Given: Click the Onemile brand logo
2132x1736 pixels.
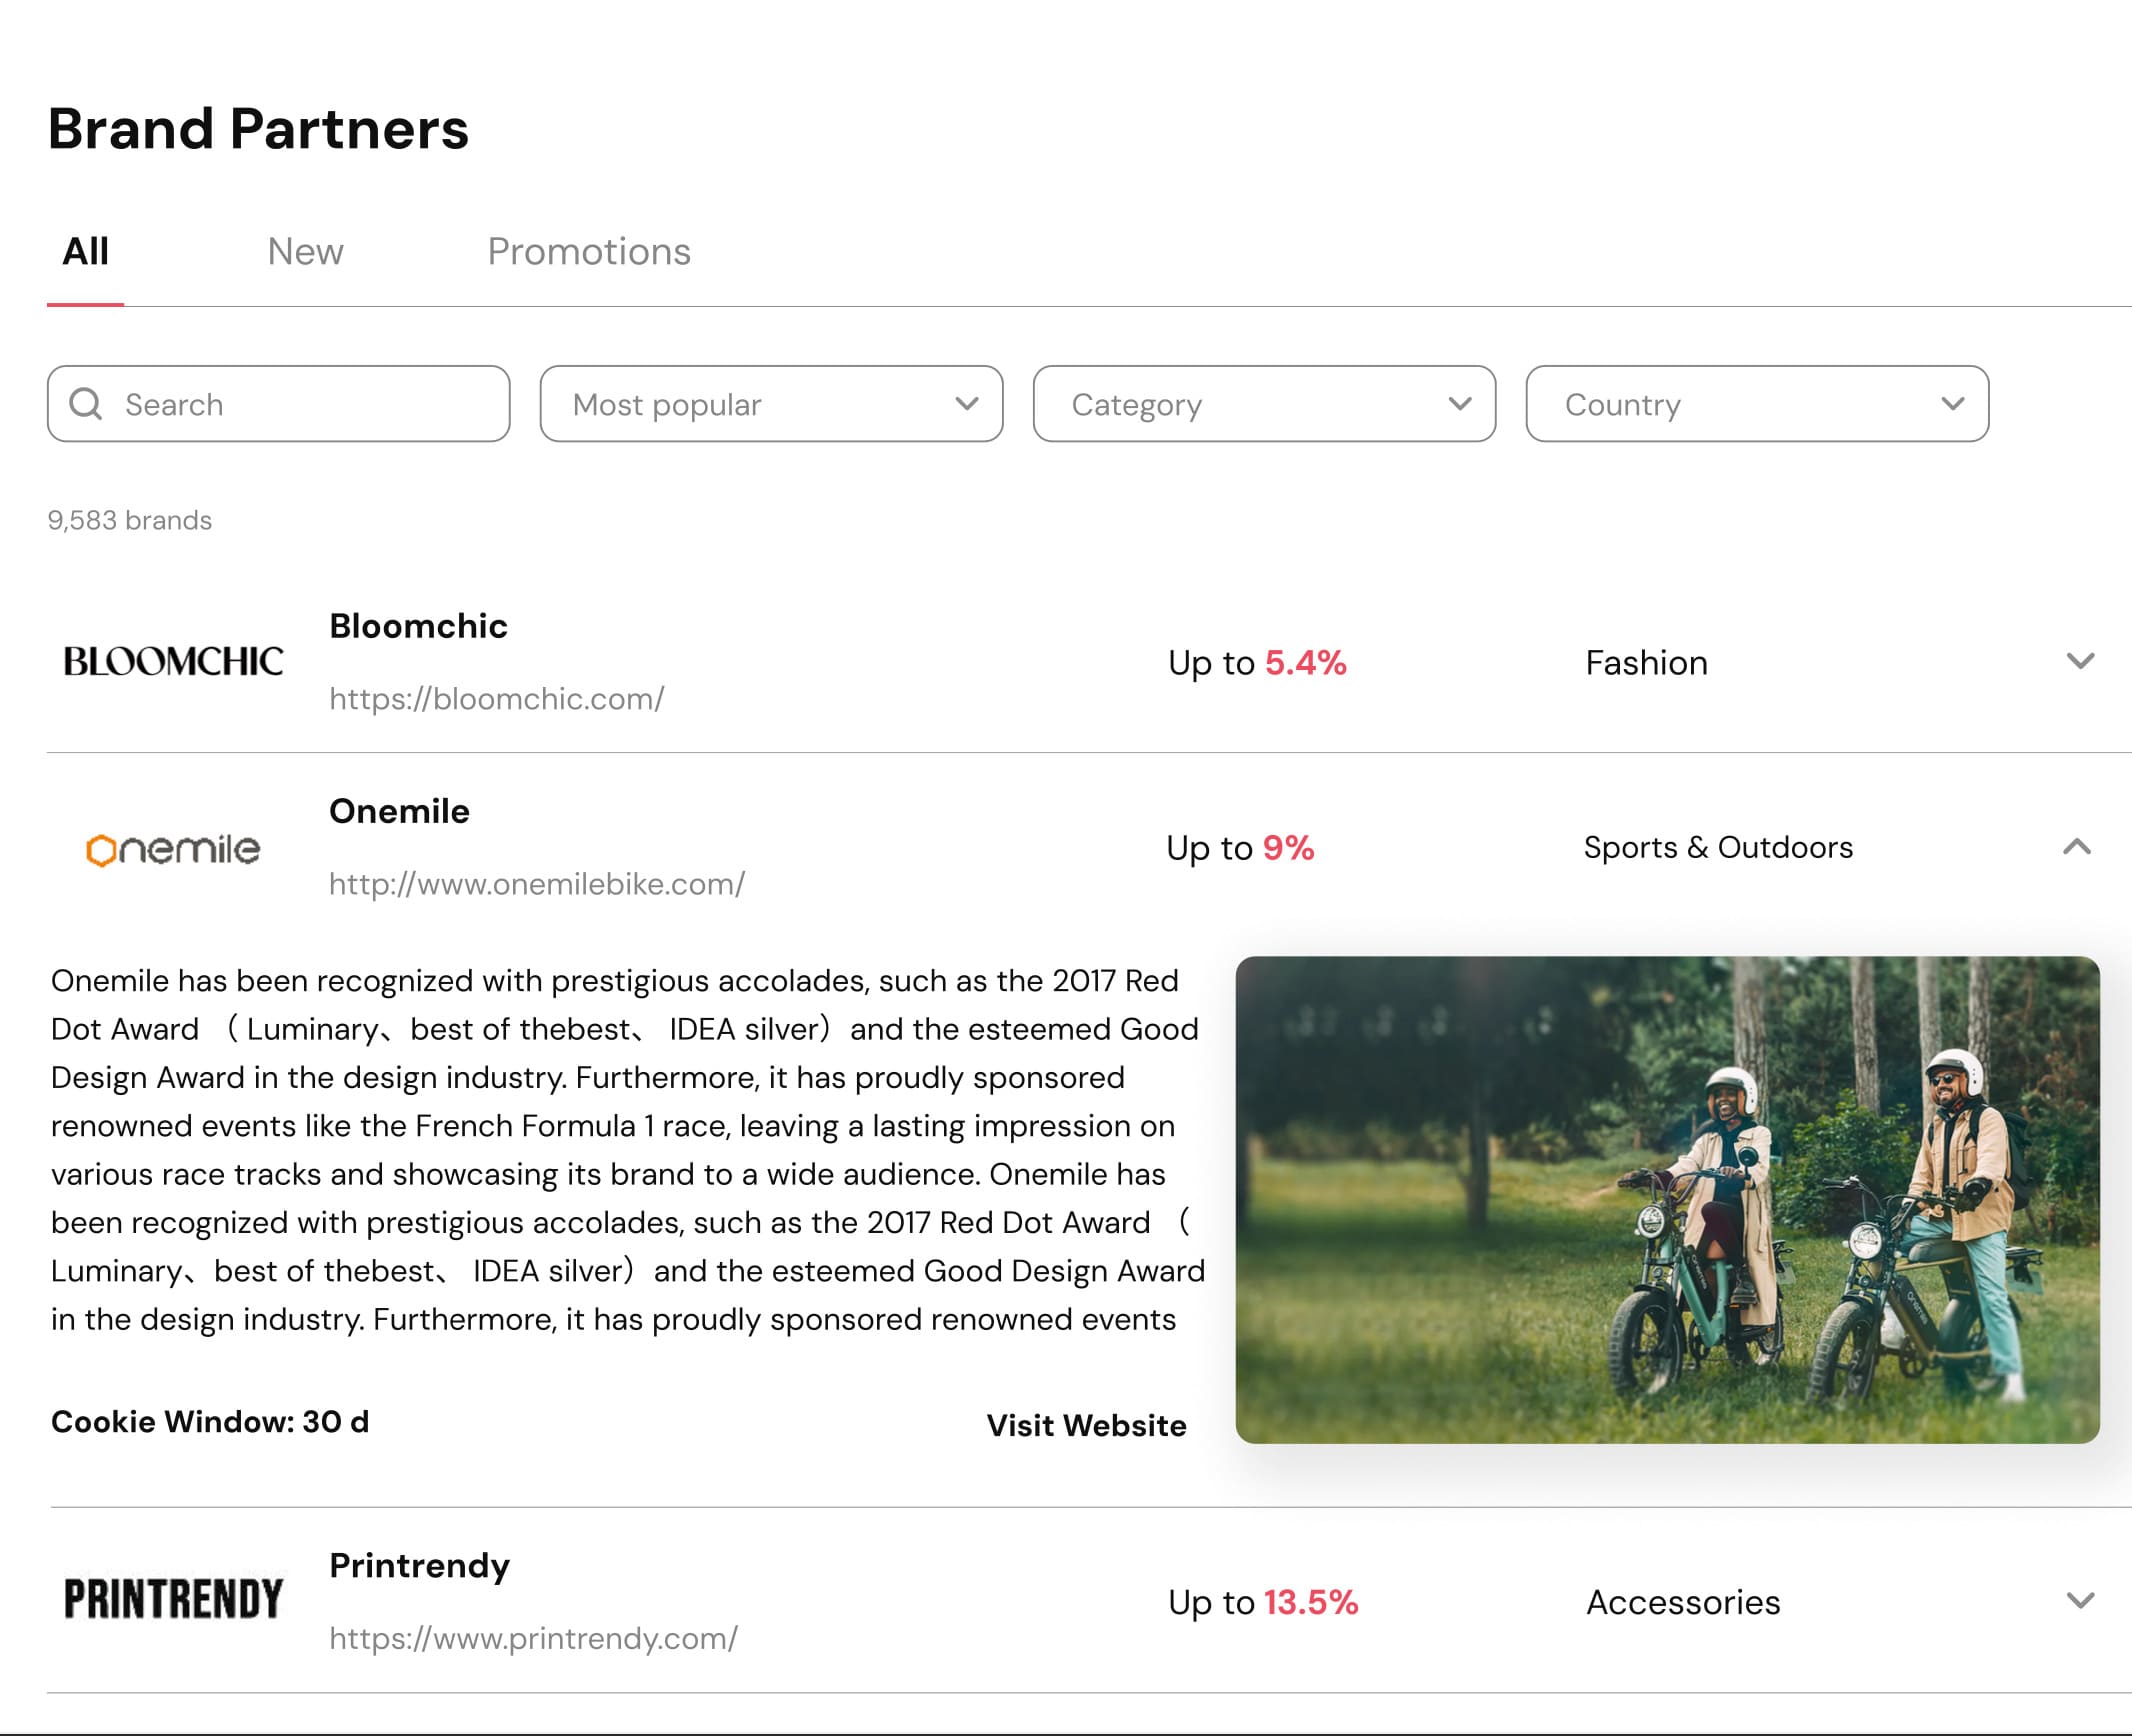Looking at the screenshot, I should (x=173, y=849).
